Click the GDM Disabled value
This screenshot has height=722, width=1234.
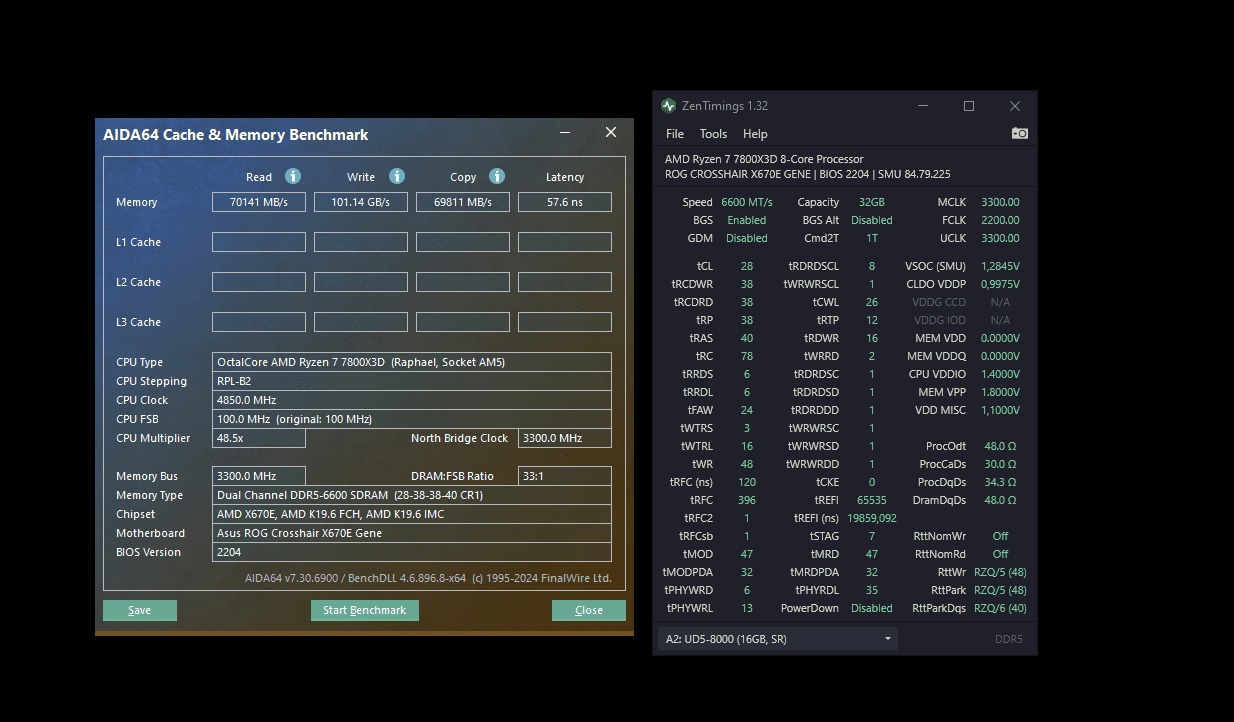tap(747, 238)
